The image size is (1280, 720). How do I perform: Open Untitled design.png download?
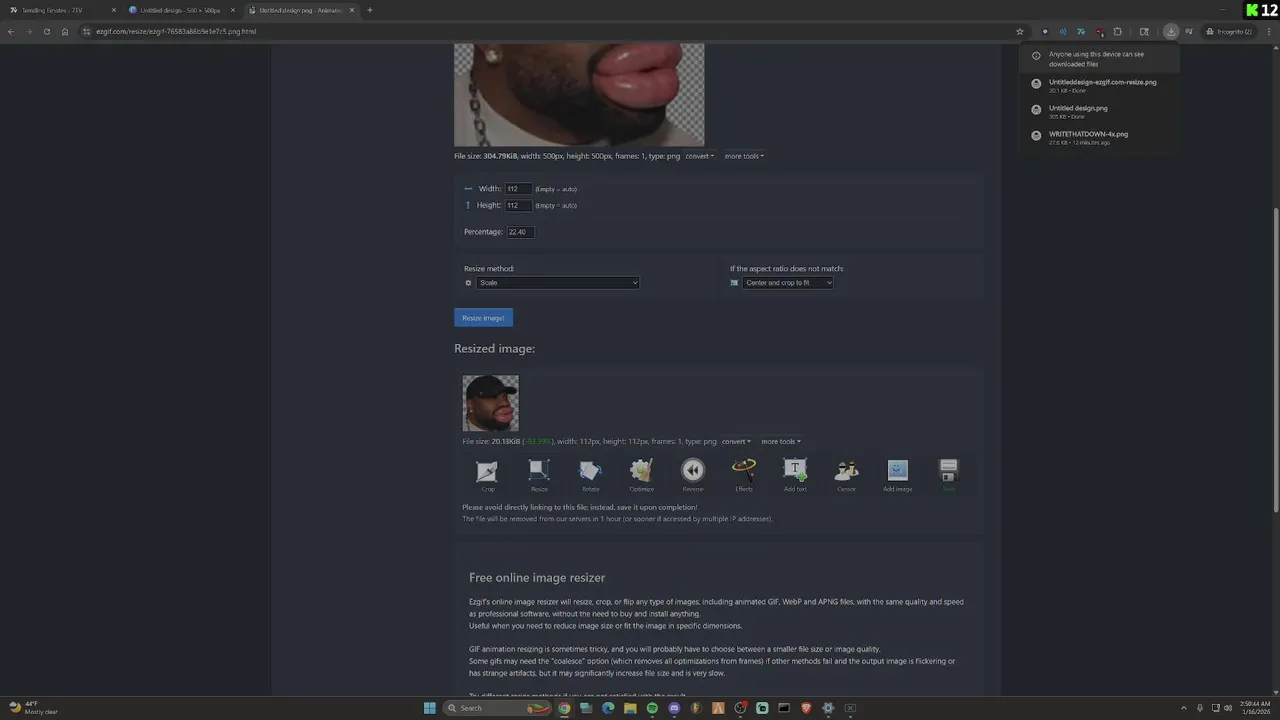(x=1099, y=112)
